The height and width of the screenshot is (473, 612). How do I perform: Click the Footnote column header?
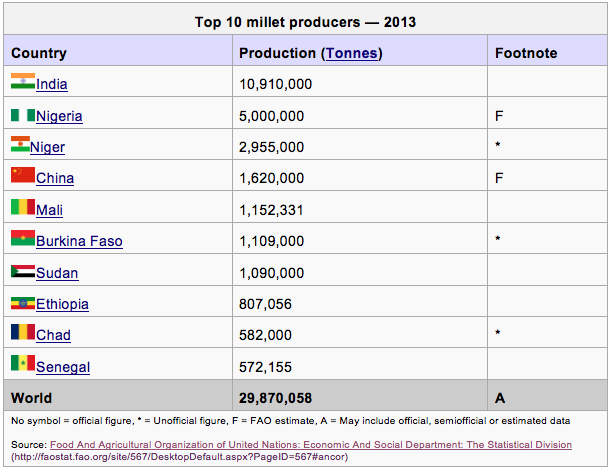pyautogui.click(x=526, y=53)
